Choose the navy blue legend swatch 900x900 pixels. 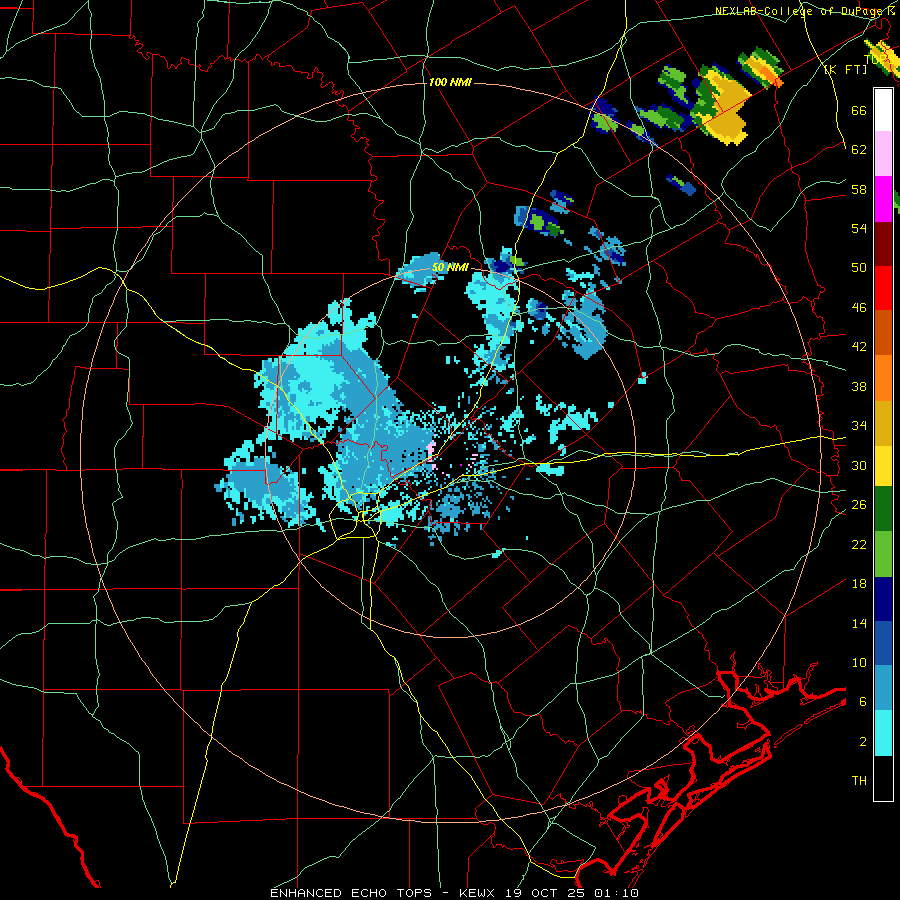883,599
